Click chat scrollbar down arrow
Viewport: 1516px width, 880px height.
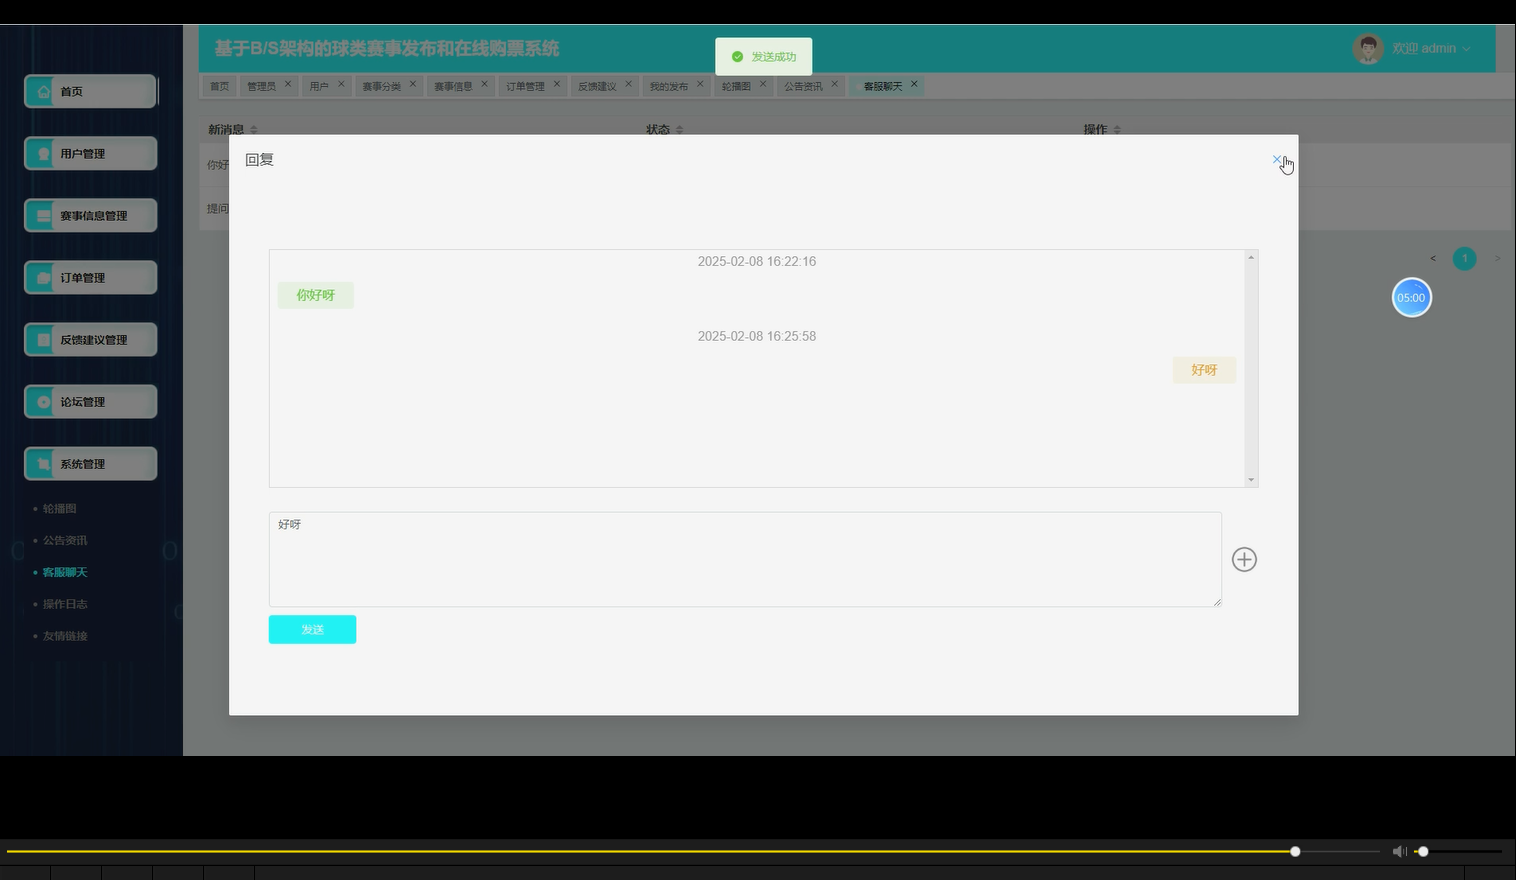(x=1251, y=480)
